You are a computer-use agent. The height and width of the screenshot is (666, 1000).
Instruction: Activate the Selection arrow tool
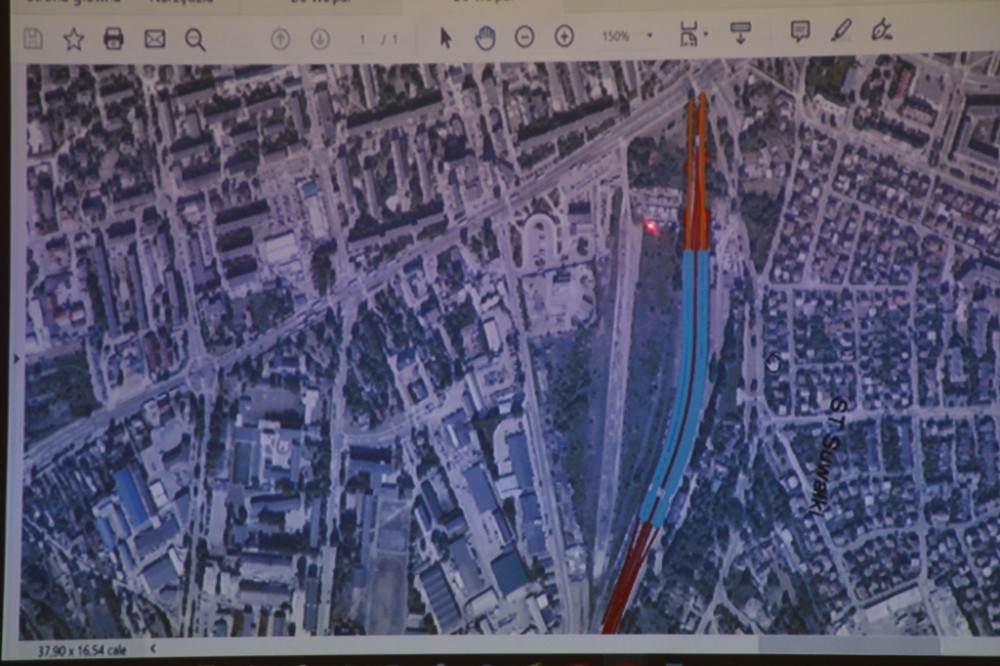(446, 38)
